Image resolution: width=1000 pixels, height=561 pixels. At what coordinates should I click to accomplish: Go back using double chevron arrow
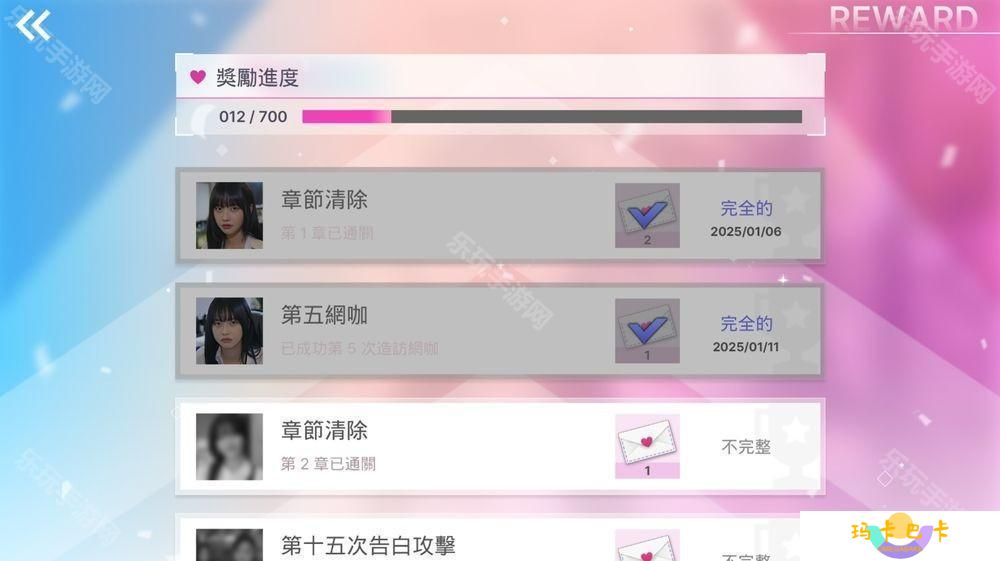pyautogui.click(x=33, y=26)
